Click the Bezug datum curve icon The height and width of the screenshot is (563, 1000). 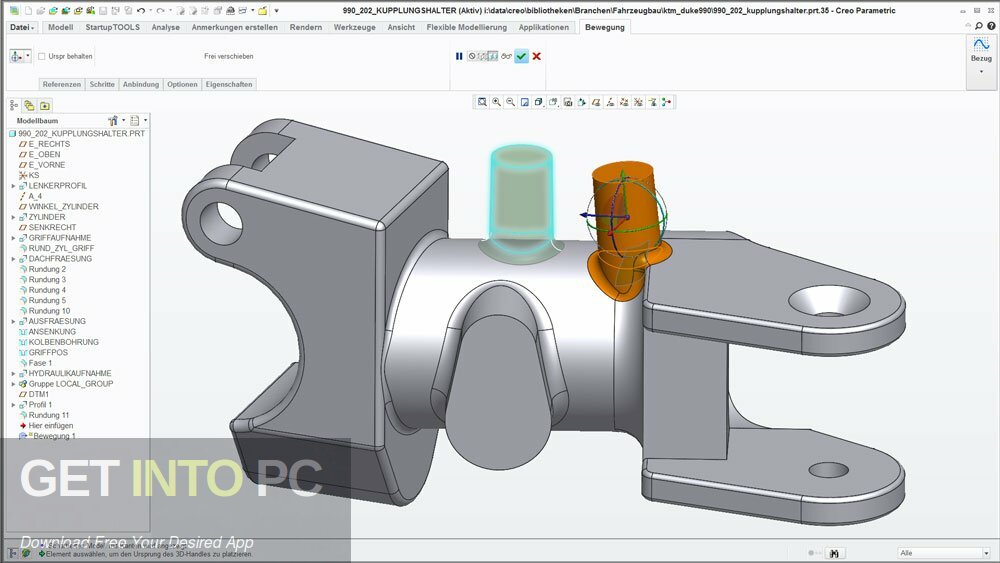click(981, 45)
